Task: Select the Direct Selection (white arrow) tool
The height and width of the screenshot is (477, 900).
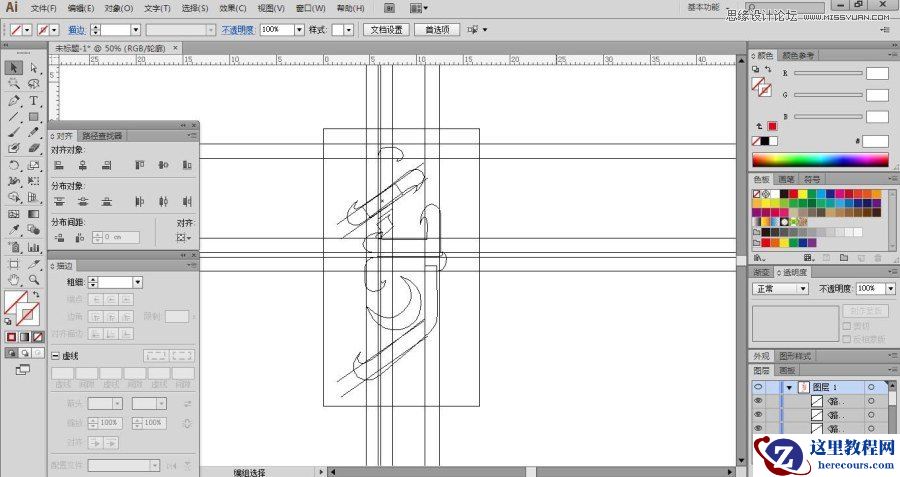Action: tap(34, 68)
